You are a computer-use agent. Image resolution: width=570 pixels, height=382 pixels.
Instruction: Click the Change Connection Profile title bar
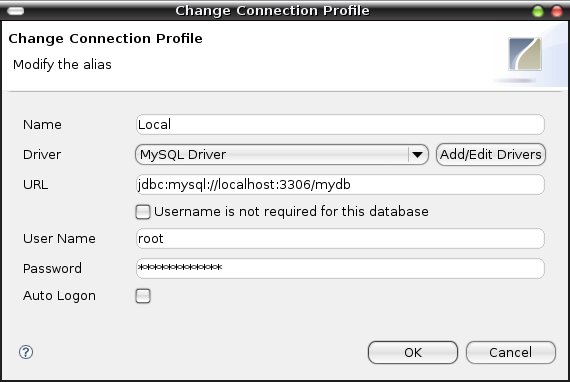[x=272, y=11]
